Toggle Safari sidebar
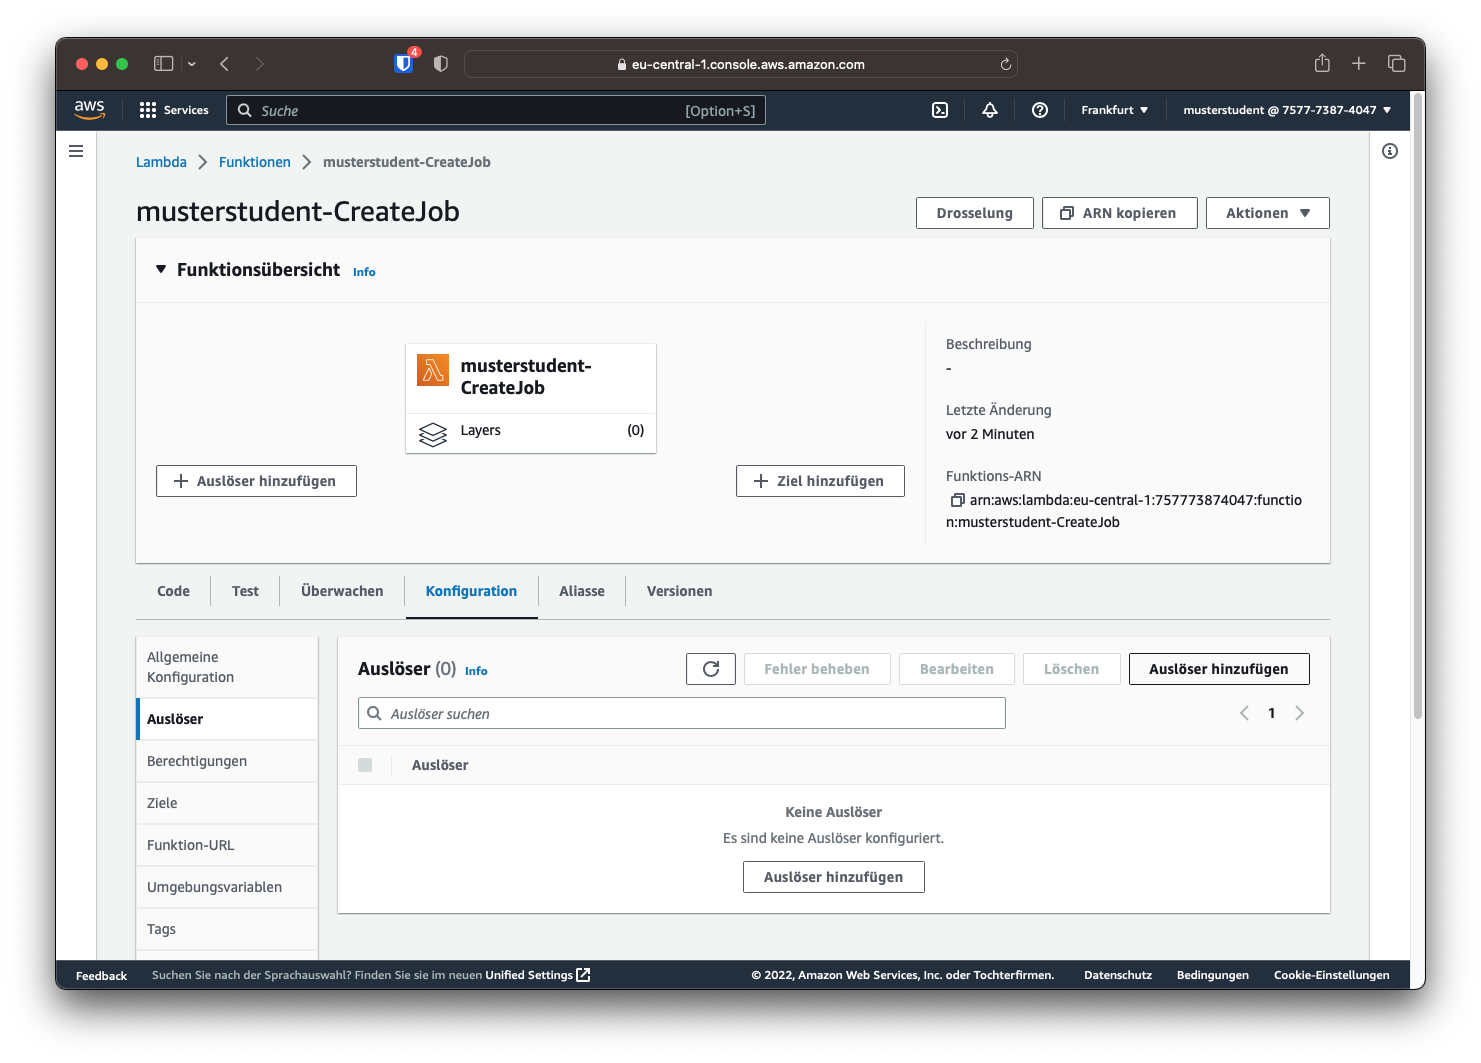1481x1063 pixels. [164, 63]
